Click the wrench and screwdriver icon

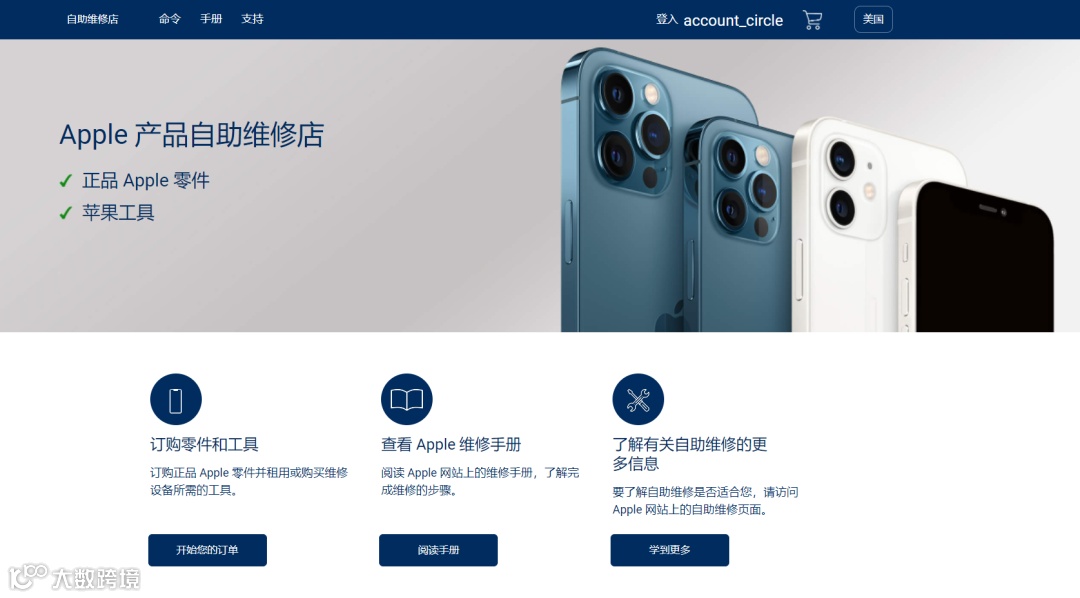(x=638, y=400)
